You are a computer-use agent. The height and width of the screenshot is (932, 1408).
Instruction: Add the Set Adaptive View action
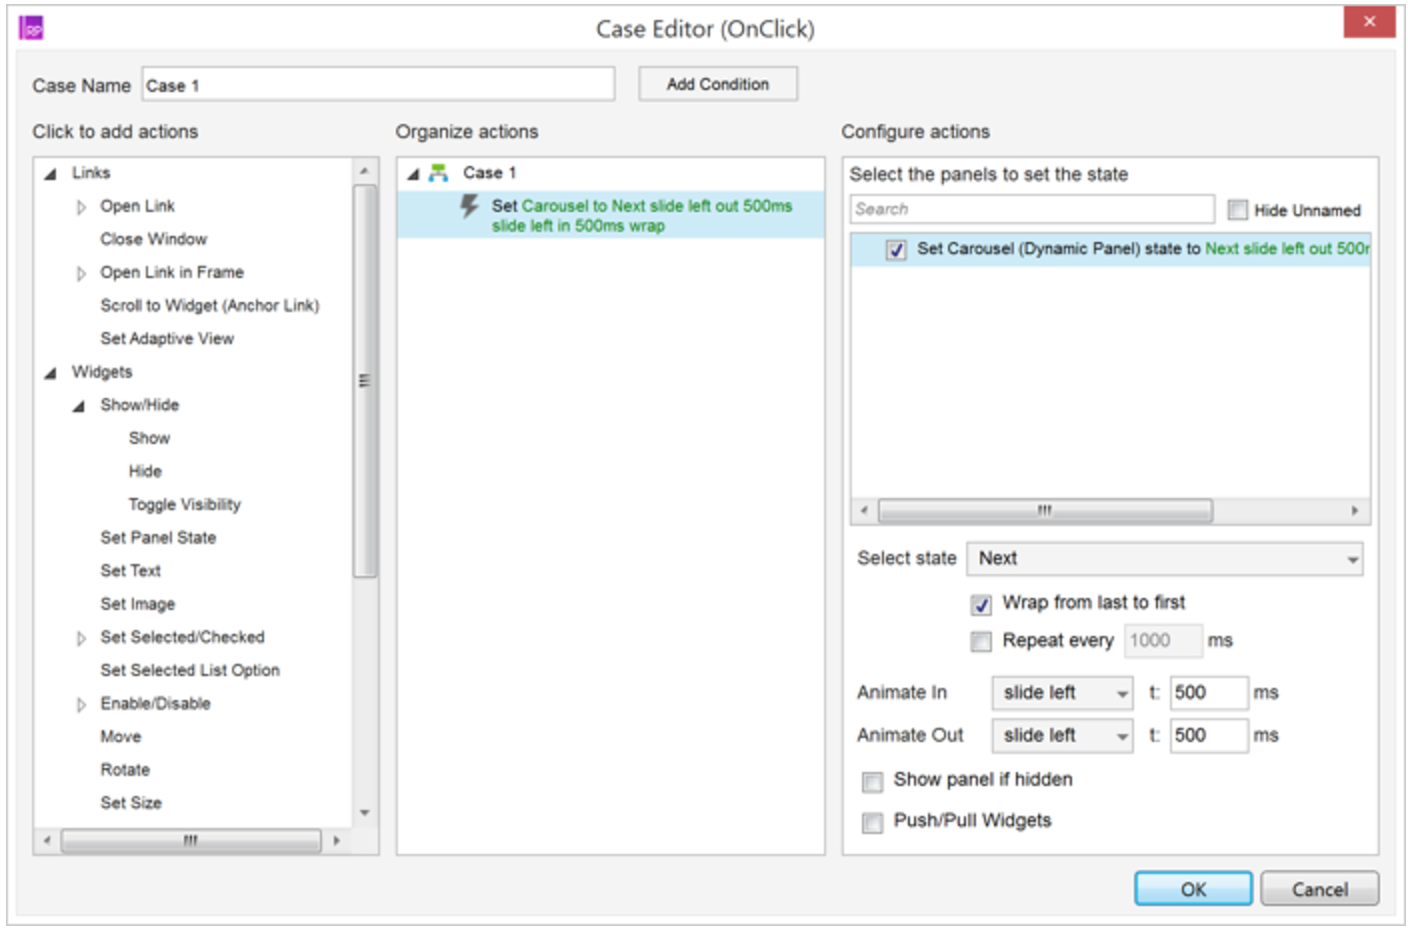(166, 339)
